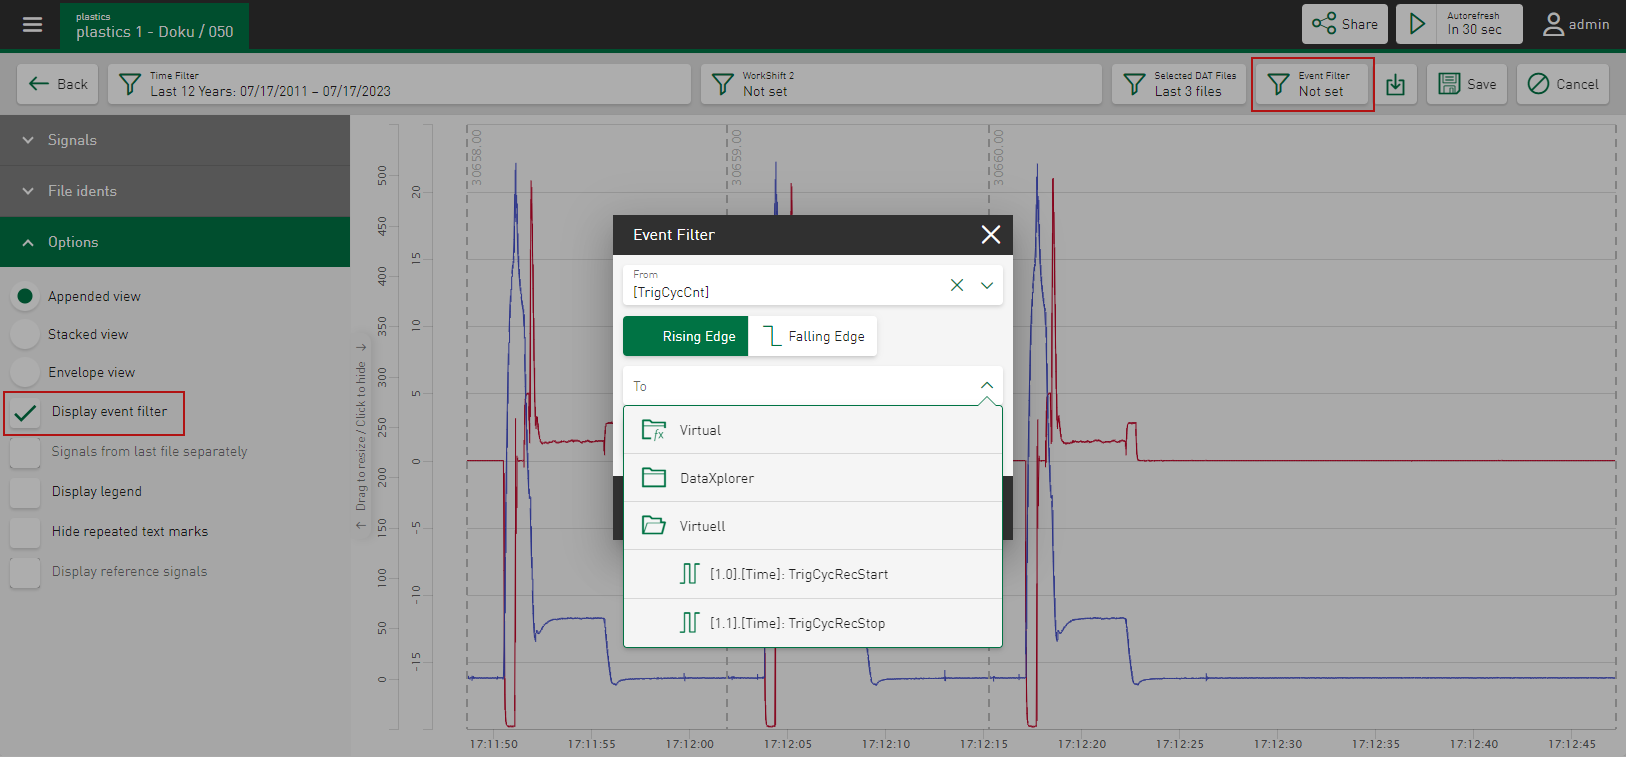The width and height of the screenshot is (1626, 757).
Task: Go Back to previous page
Action: click(x=58, y=85)
